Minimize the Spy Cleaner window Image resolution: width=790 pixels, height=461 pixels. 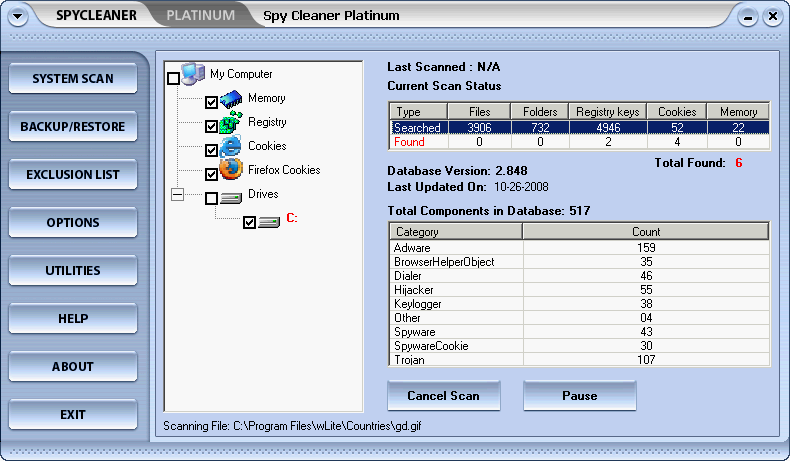[x=748, y=18]
